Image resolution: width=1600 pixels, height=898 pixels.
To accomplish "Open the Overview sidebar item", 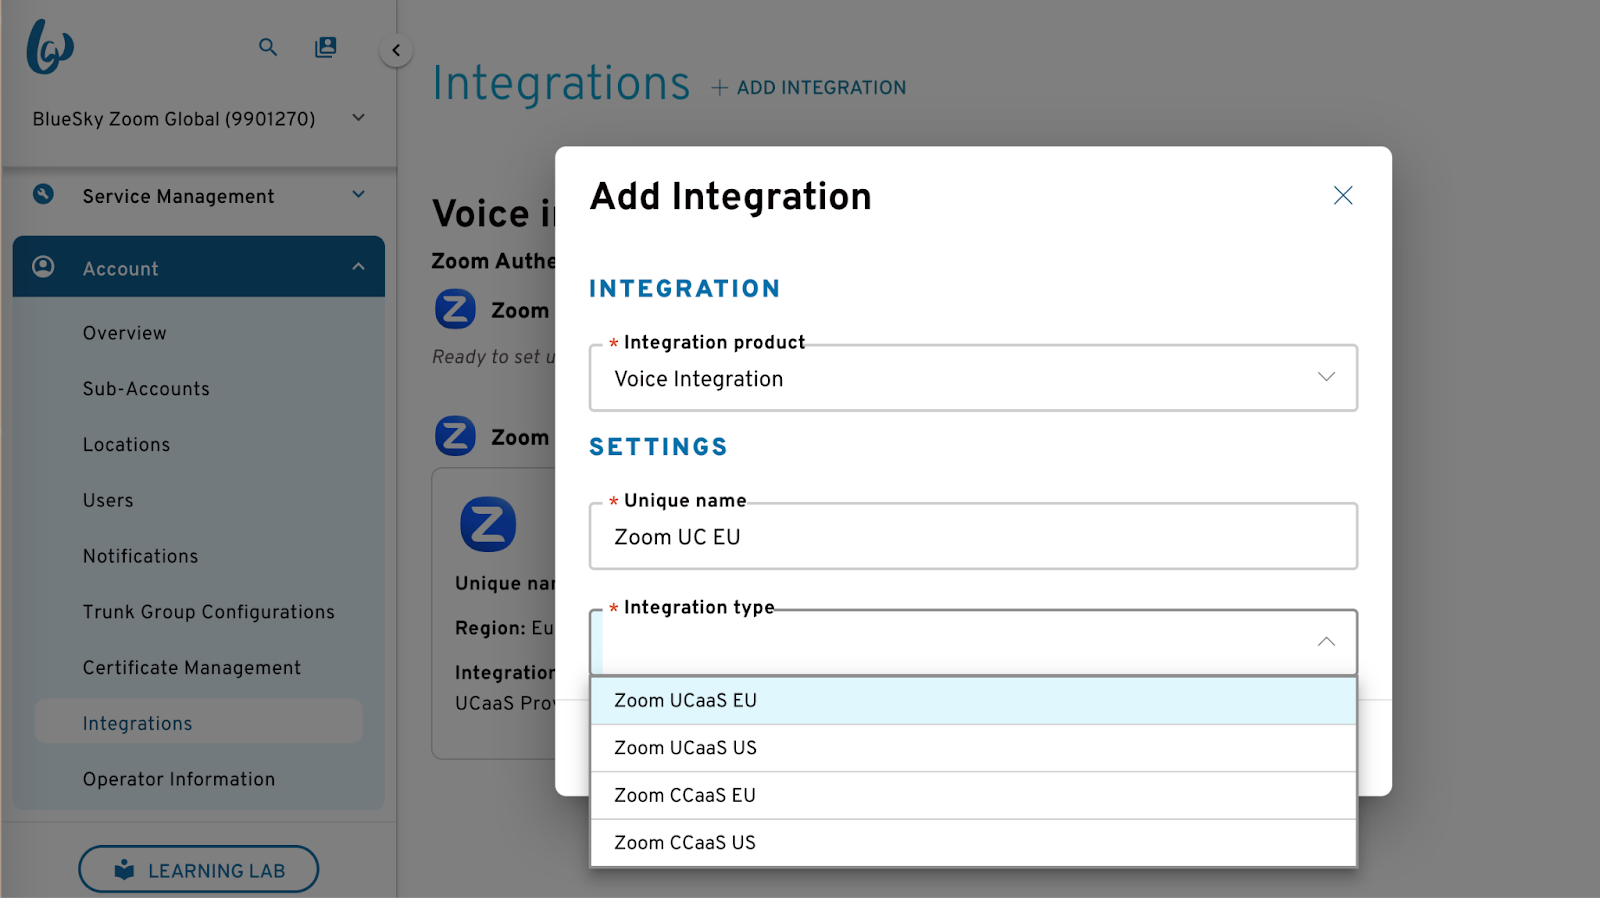I will coord(125,333).
